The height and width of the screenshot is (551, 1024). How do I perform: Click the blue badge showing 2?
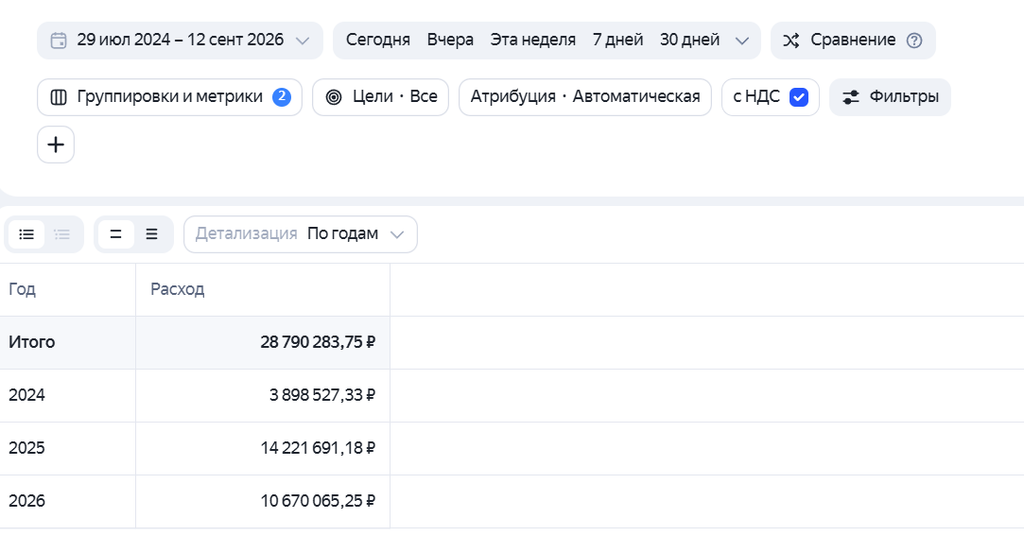click(281, 97)
